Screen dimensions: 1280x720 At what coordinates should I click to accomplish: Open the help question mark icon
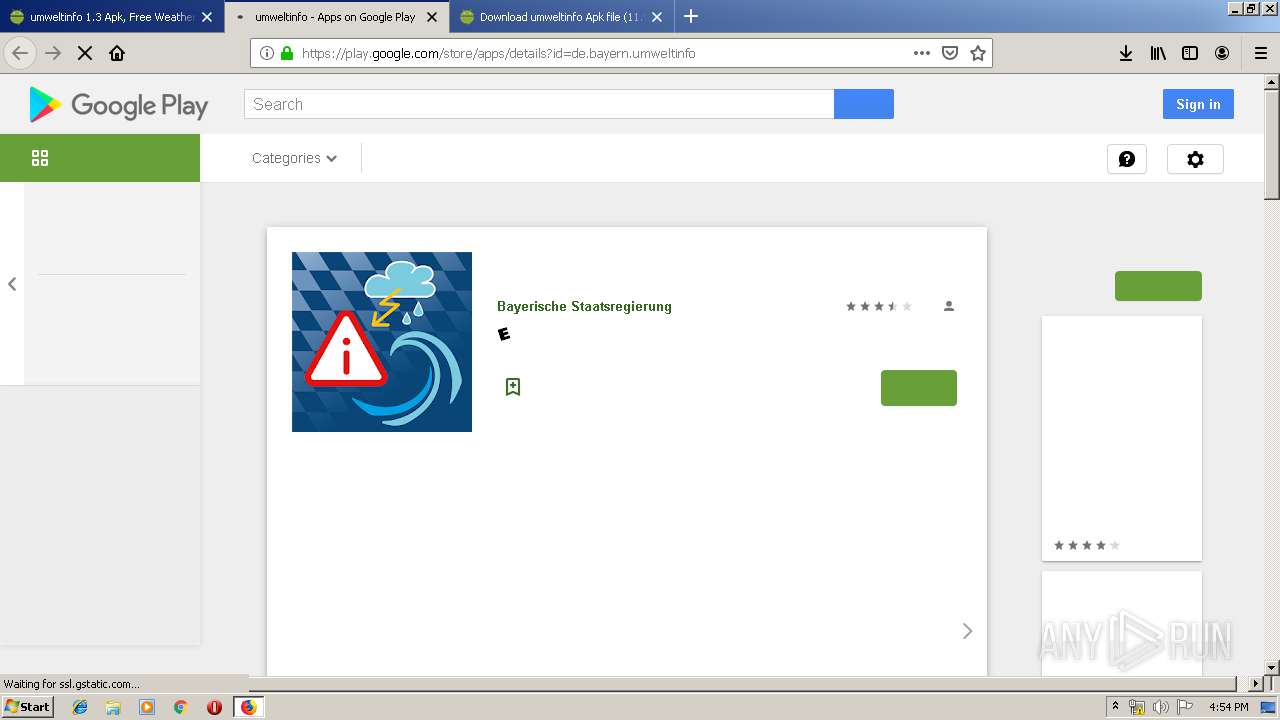tap(1127, 159)
